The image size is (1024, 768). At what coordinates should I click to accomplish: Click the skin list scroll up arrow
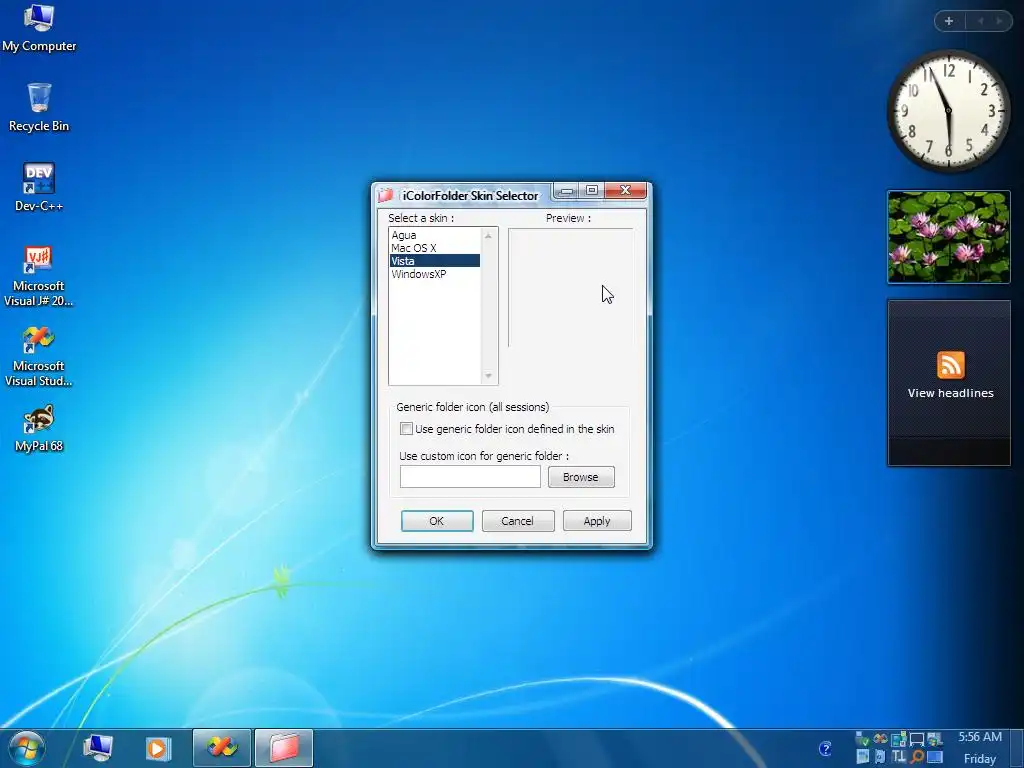[488, 235]
